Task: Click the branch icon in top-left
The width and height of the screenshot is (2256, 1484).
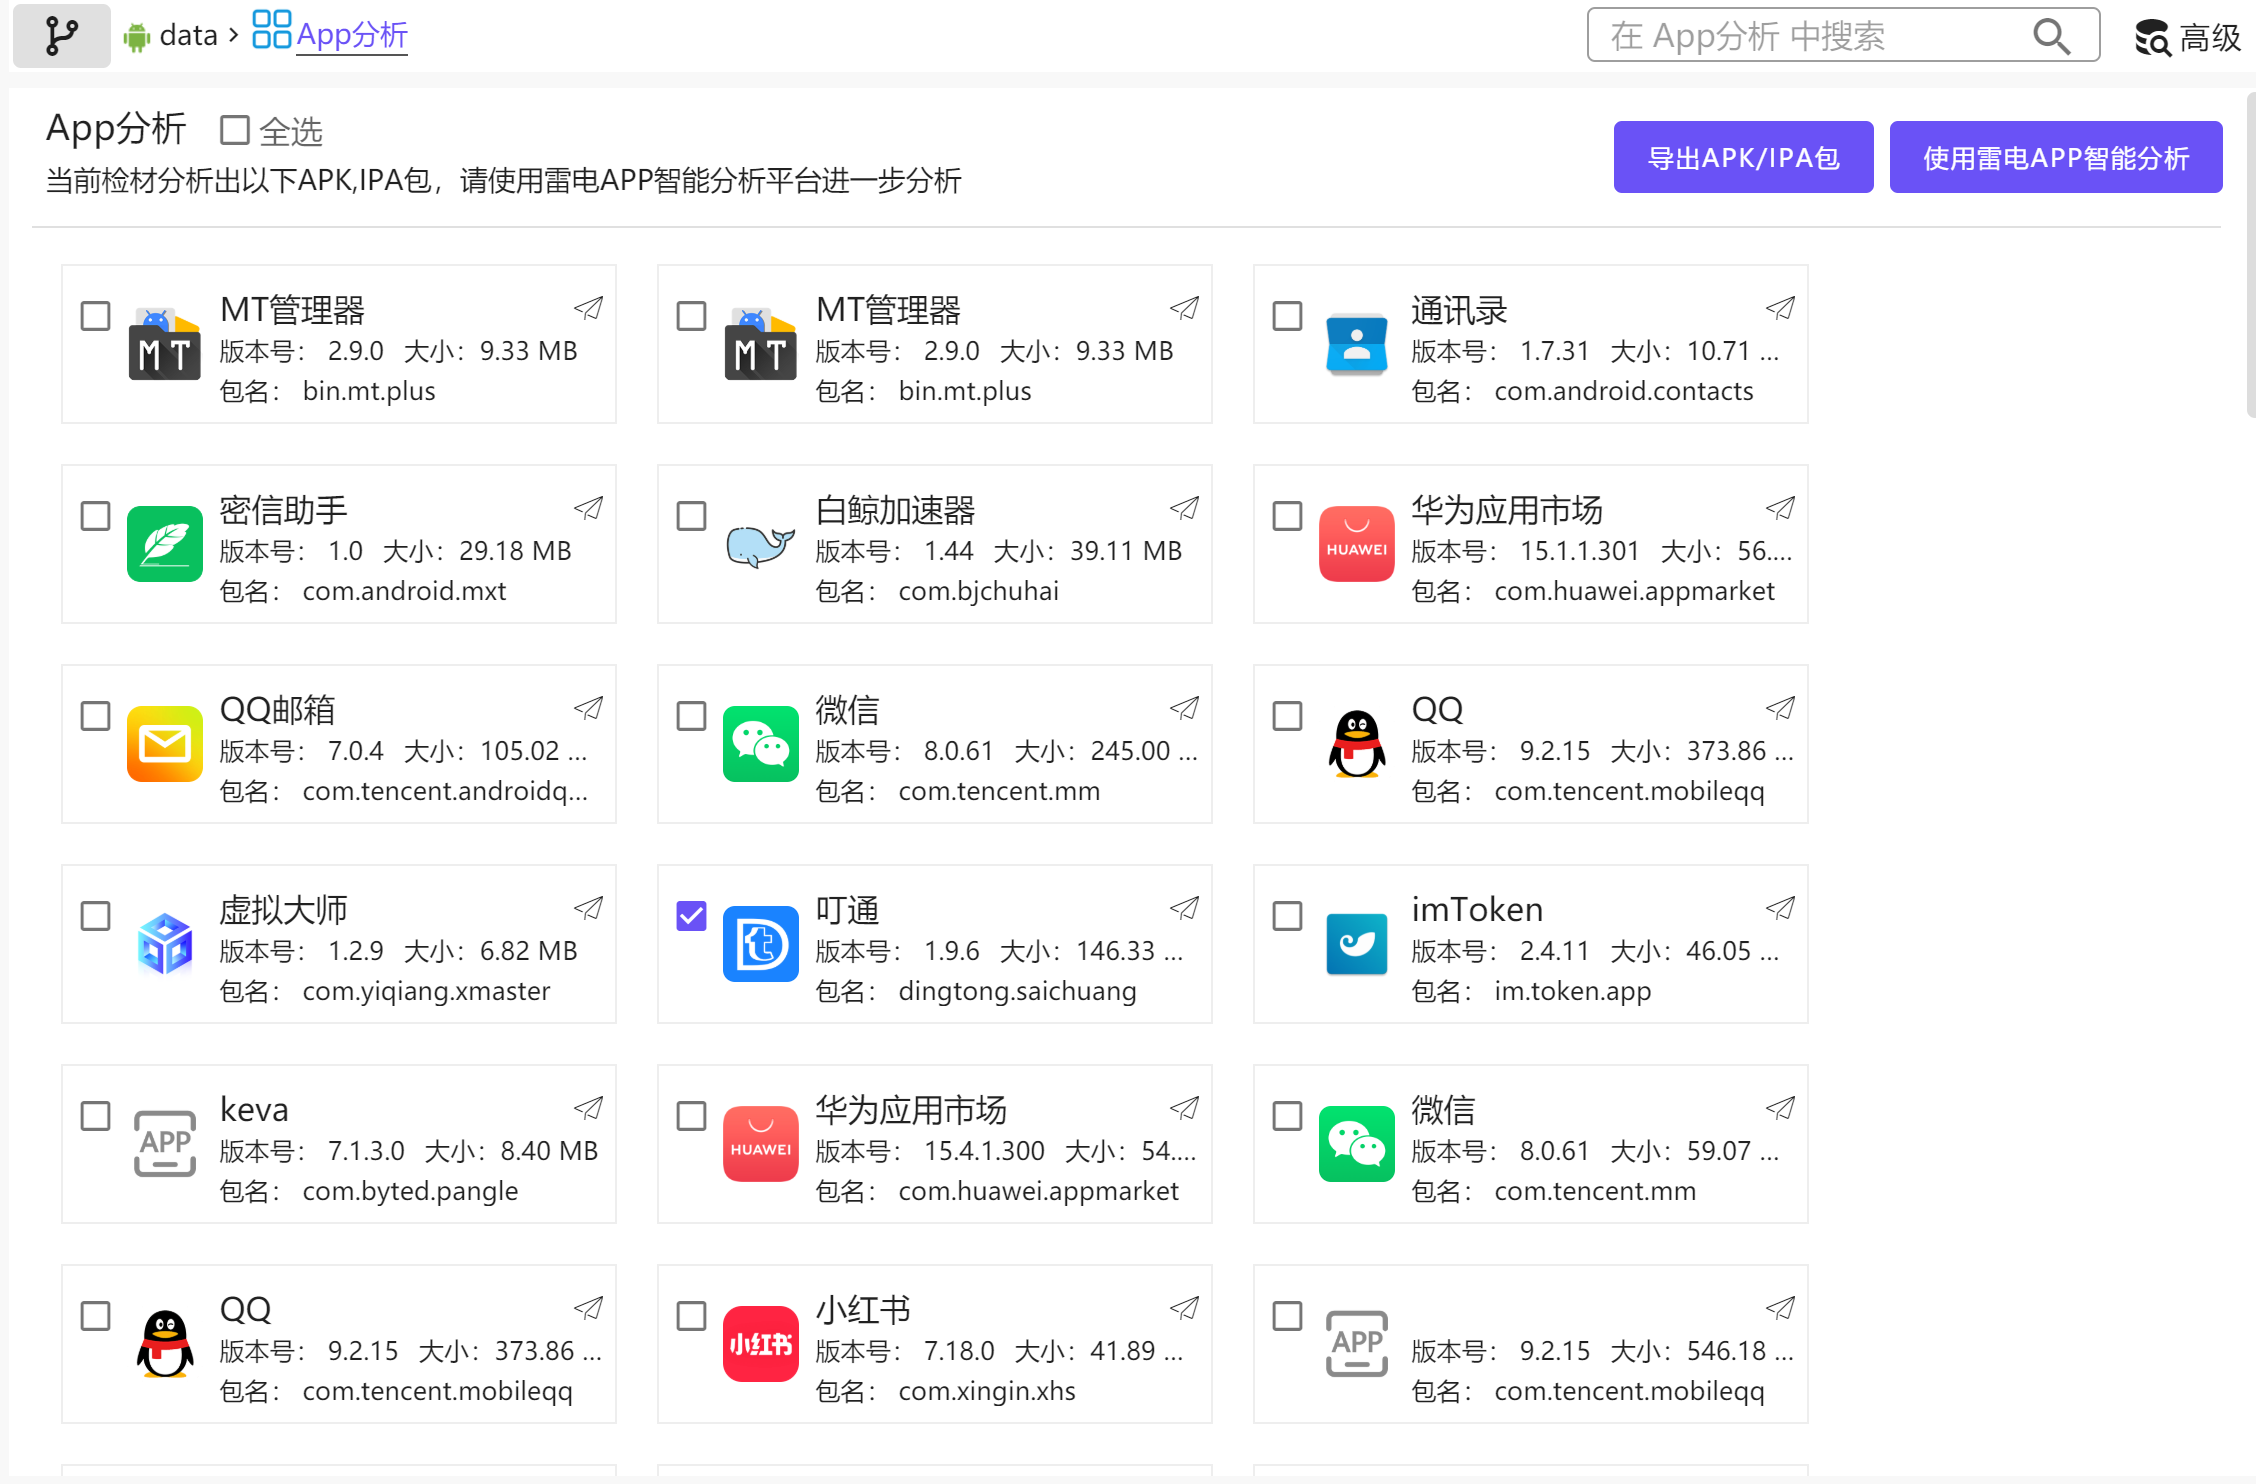Action: pyautogui.click(x=61, y=36)
